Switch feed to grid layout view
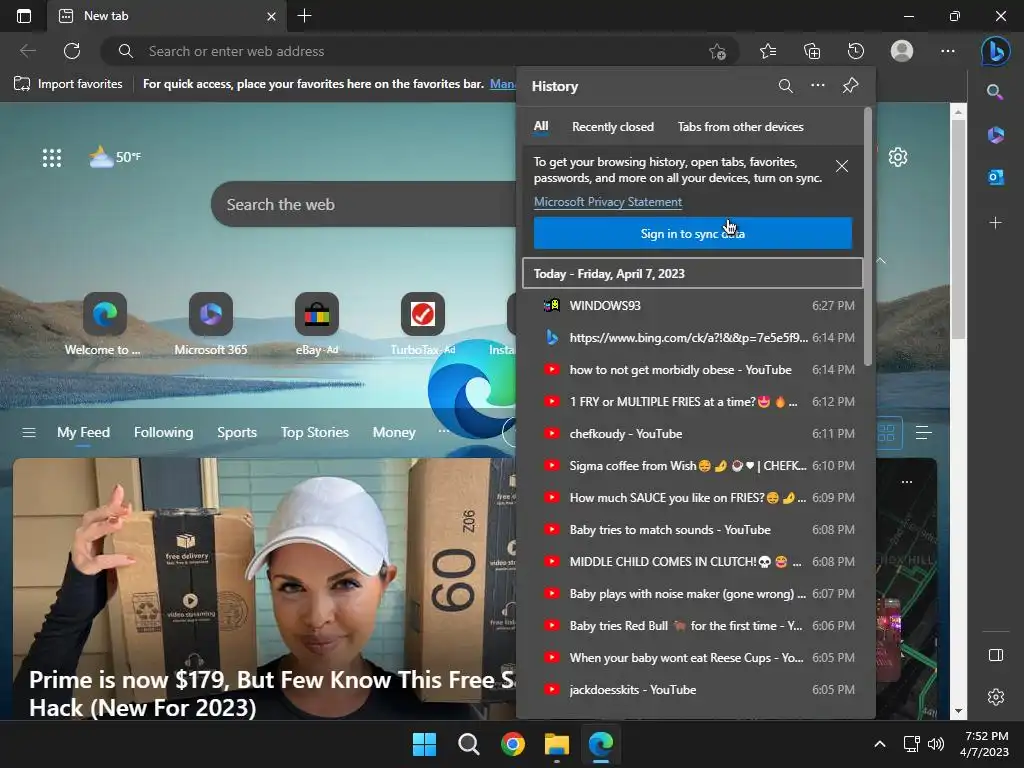 pyautogui.click(x=886, y=433)
